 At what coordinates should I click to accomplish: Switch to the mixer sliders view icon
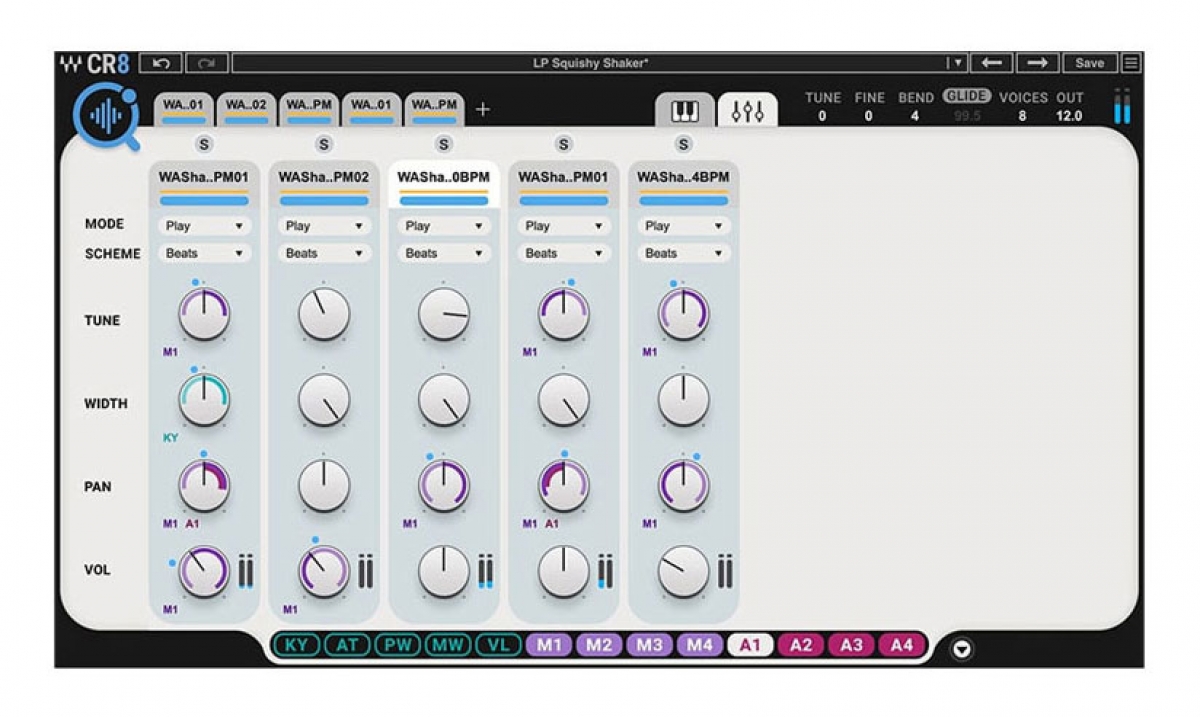tap(747, 110)
